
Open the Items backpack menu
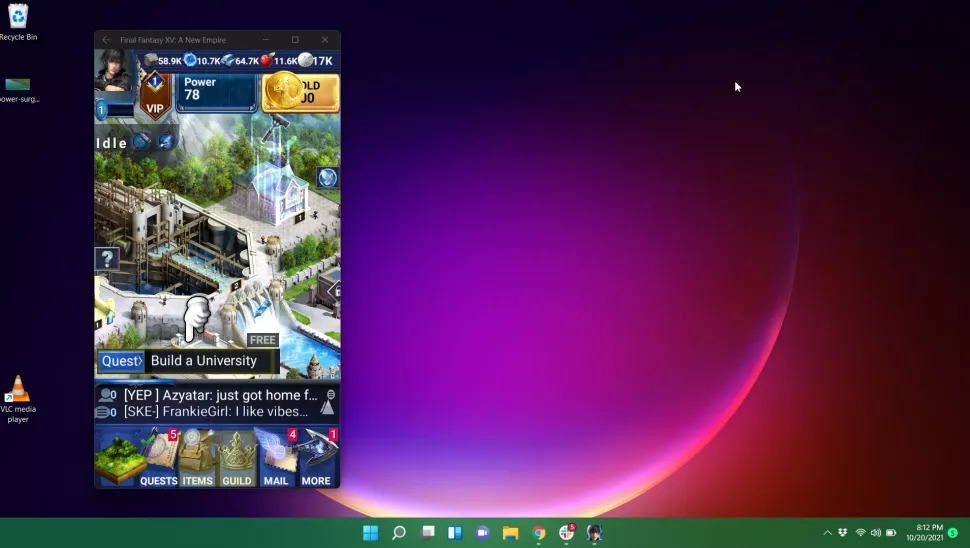pos(197,460)
